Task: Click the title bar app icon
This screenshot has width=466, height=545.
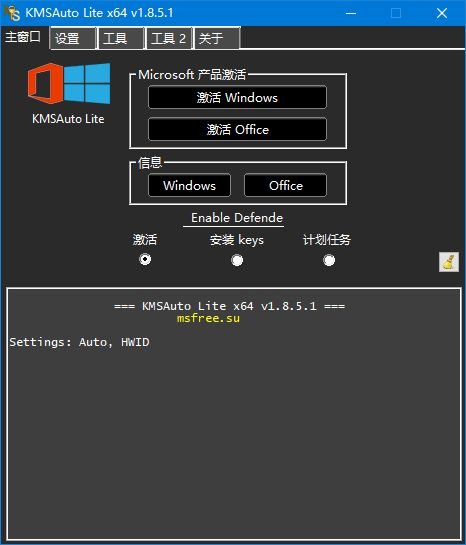Action: click(x=12, y=13)
